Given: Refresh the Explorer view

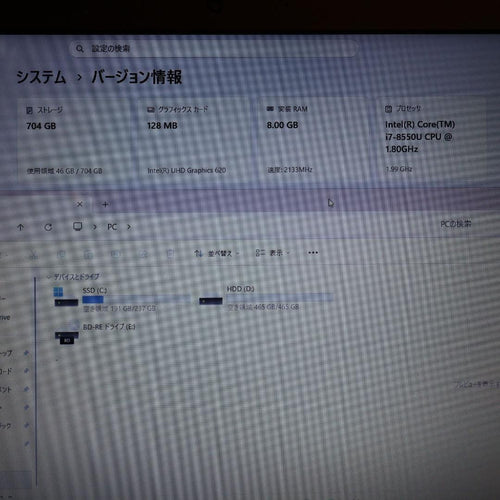Looking at the screenshot, I should pyautogui.click(x=48, y=227).
